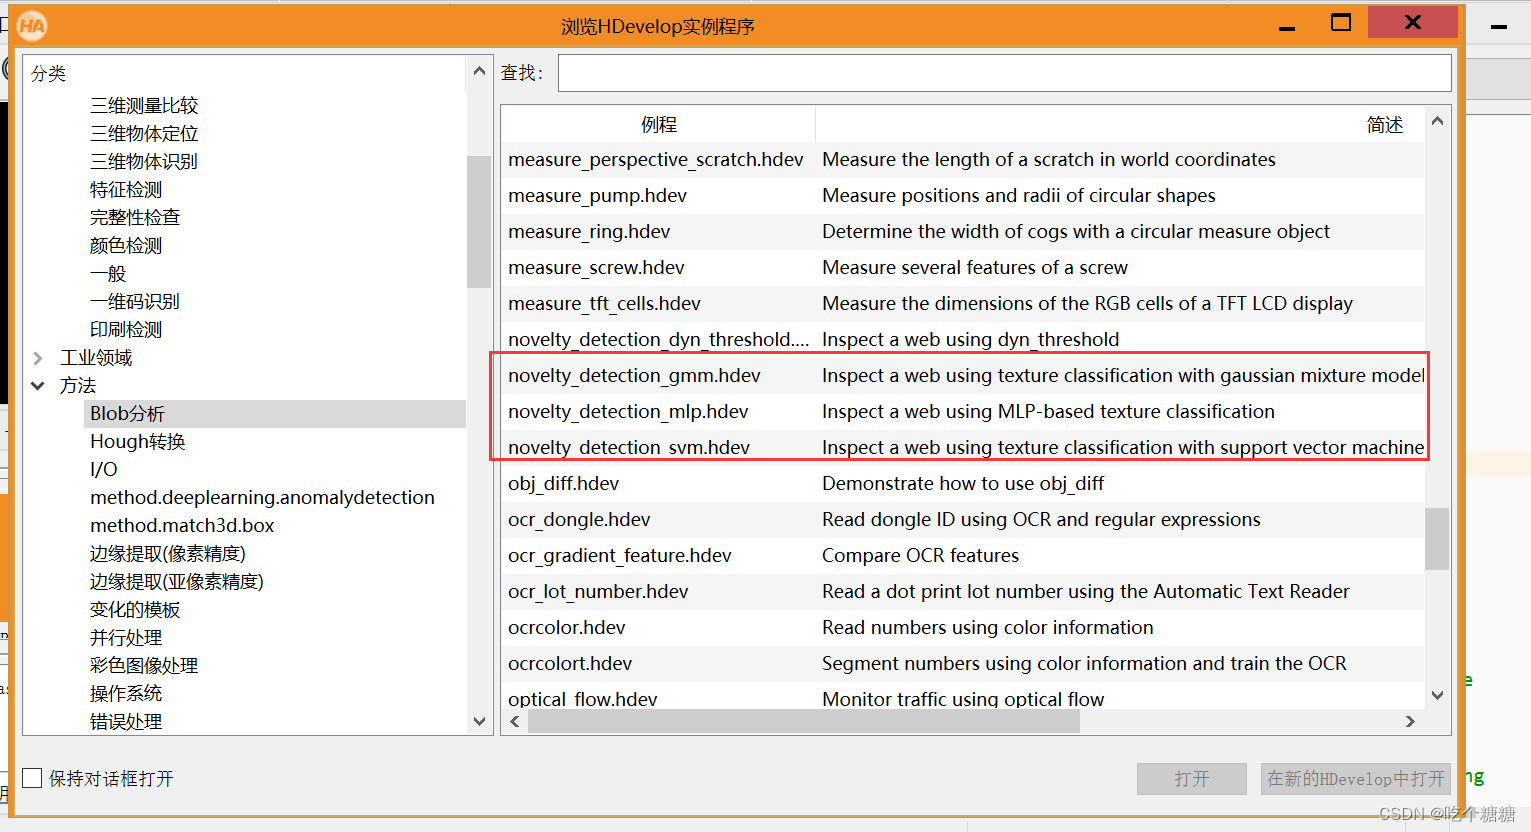Image resolution: width=1531 pixels, height=832 pixels.
Task: Select measure_screw.hdev example
Action: coord(596,268)
